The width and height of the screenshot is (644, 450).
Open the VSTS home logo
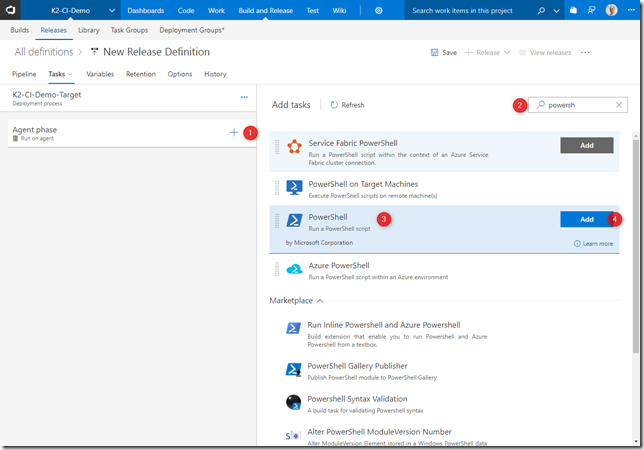10,10
